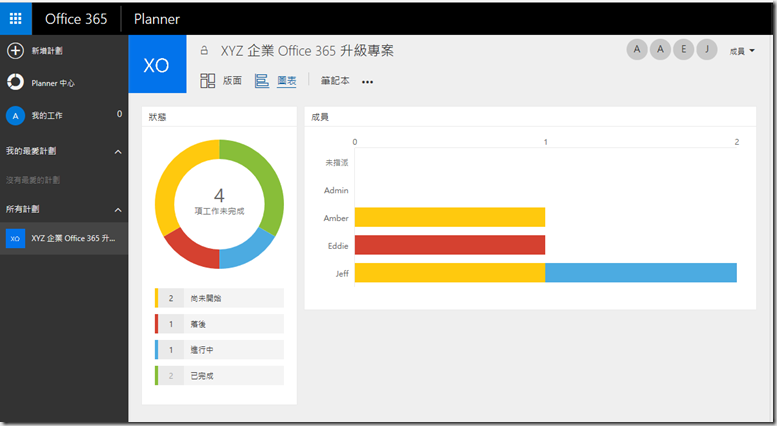This screenshot has height=426, width=777.
Task: Click the Office 365 link in header
Action: pyautogui.click(x=77, y=18)
